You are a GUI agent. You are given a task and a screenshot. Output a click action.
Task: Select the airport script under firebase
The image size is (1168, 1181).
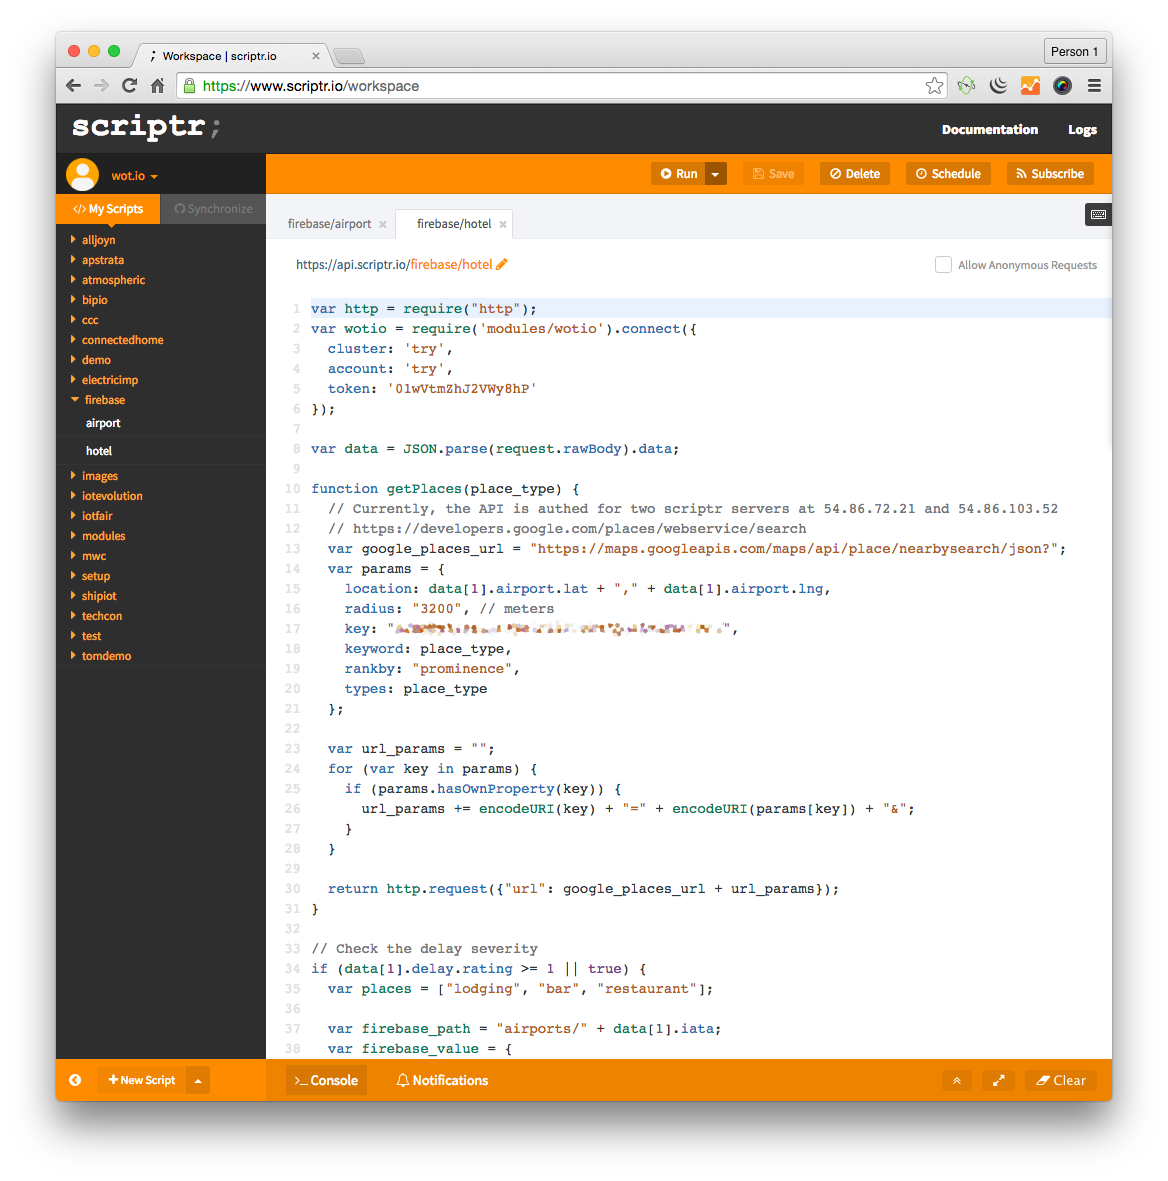(x=103, y=422)
